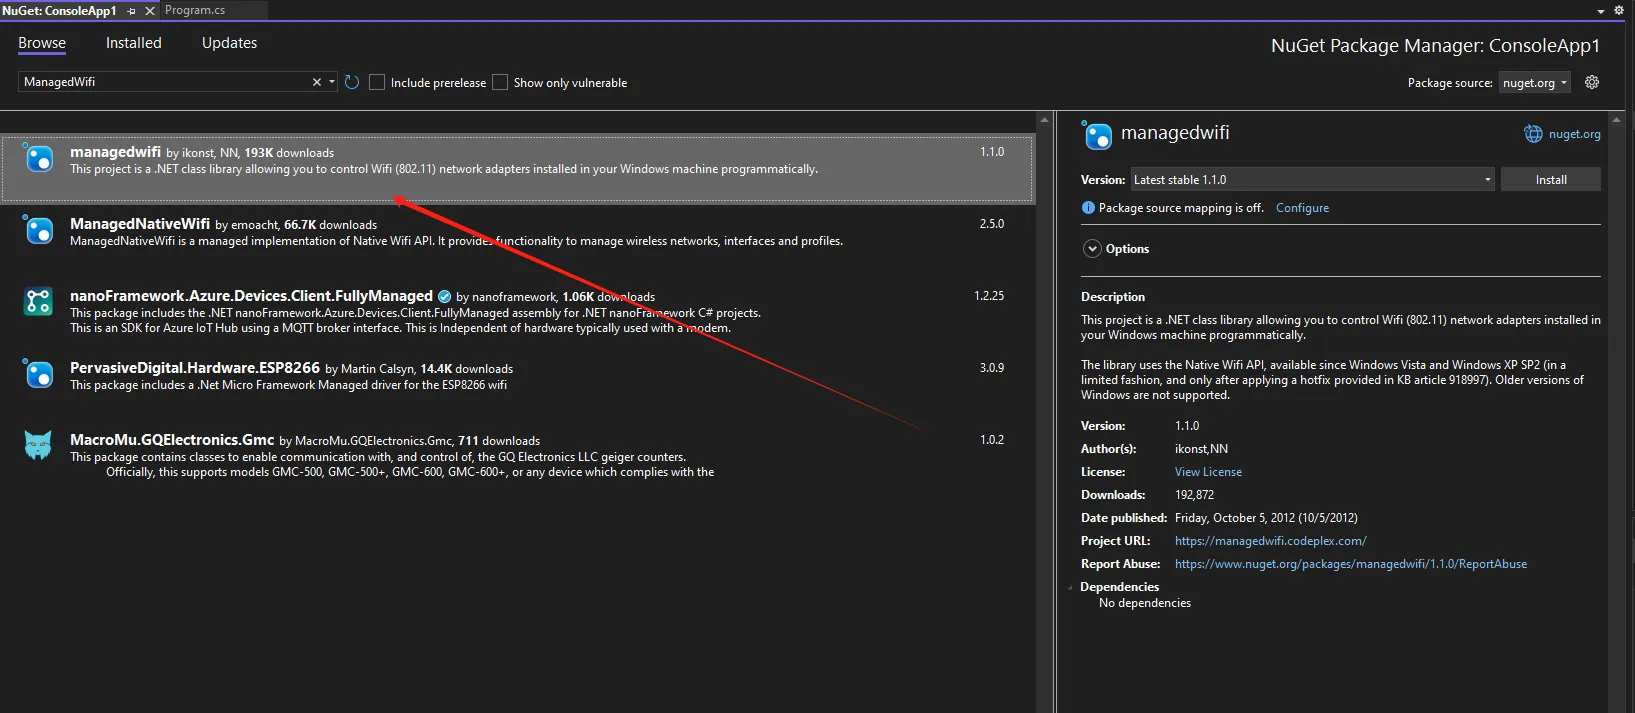The height and width of the screenshot is (713, 1635).
Task: Click the nuget.org globe icon
Action: (x=1533, y=134)
